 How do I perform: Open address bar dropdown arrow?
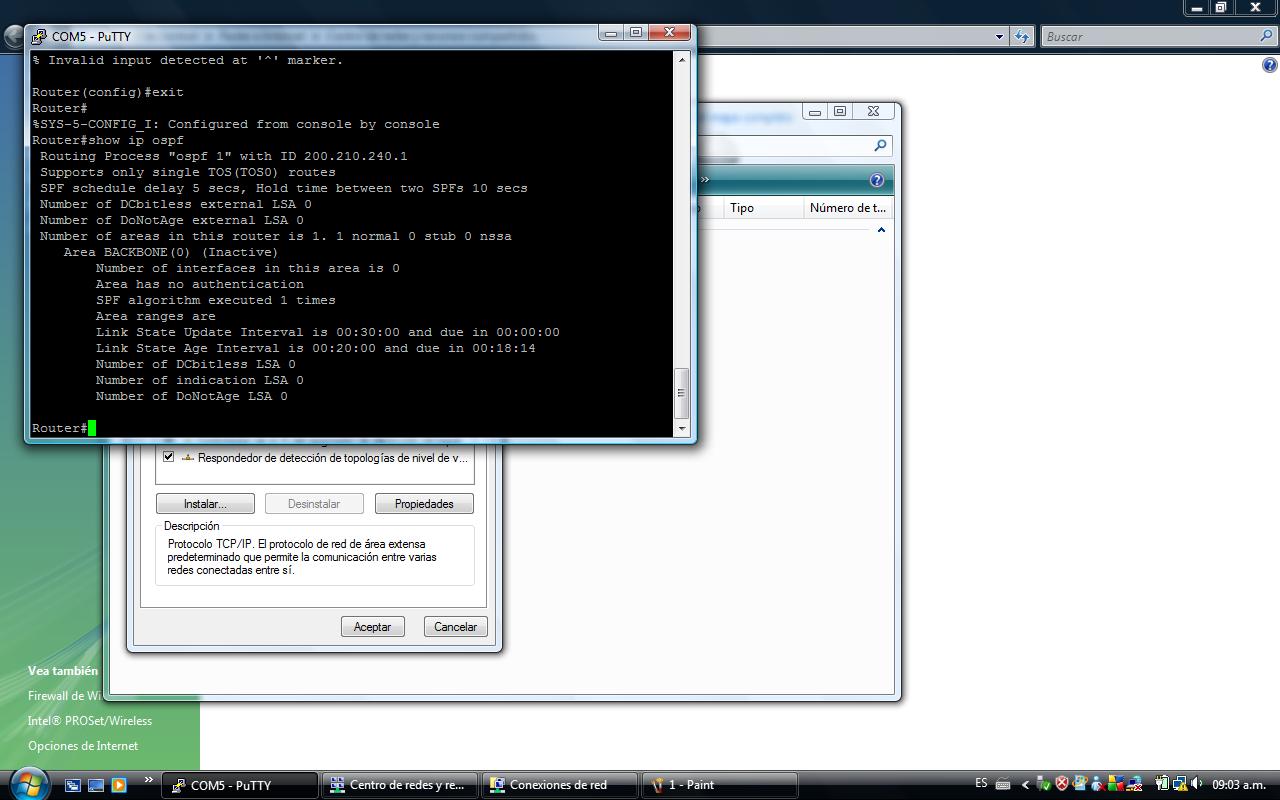(x=1000, y=37)
